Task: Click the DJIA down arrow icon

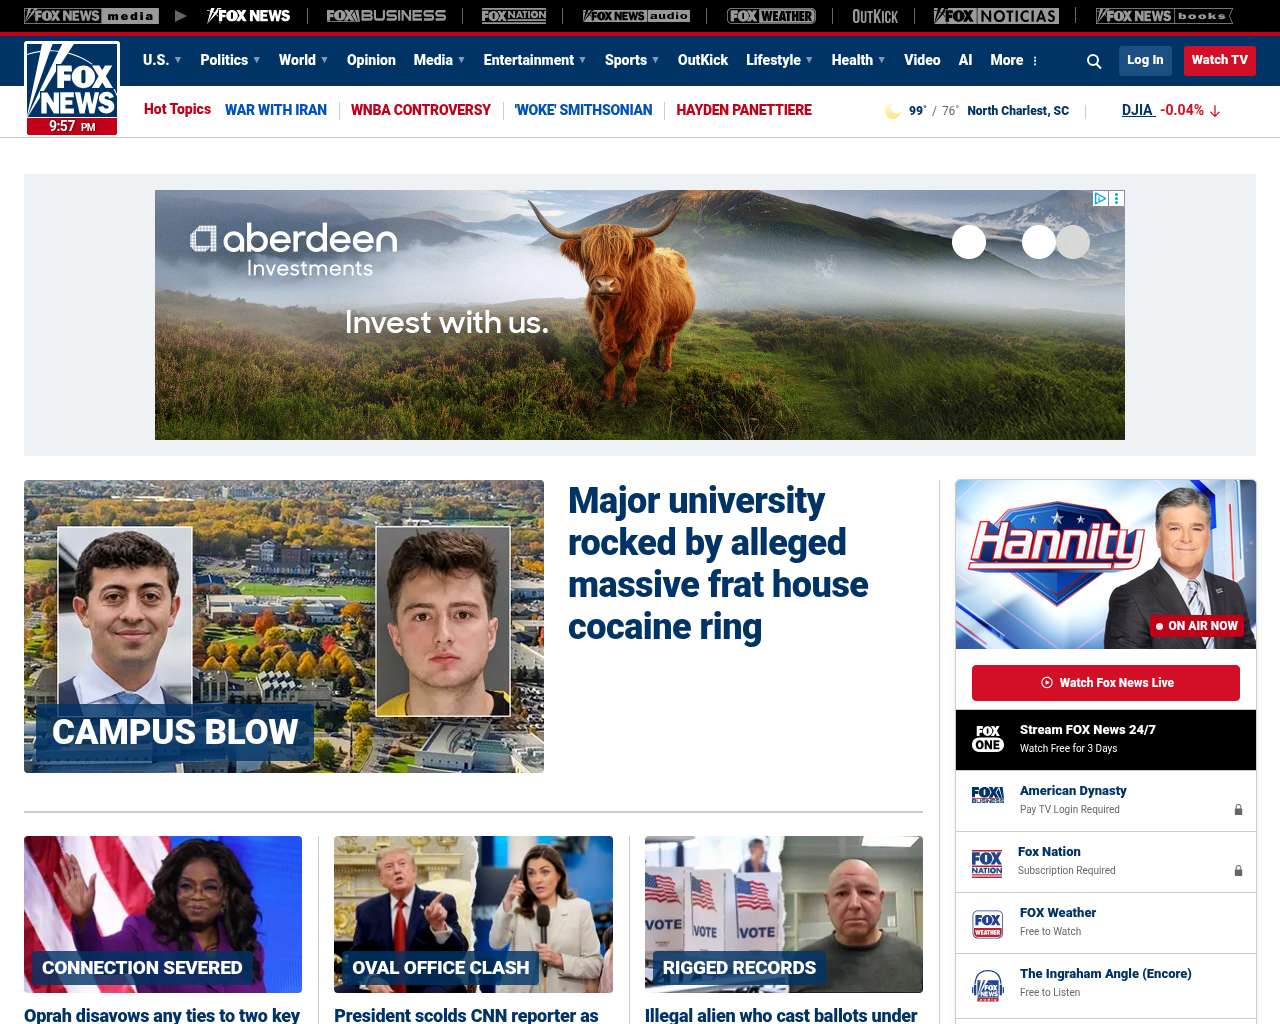Action: pyautogui.click(x=1215, y=111)
